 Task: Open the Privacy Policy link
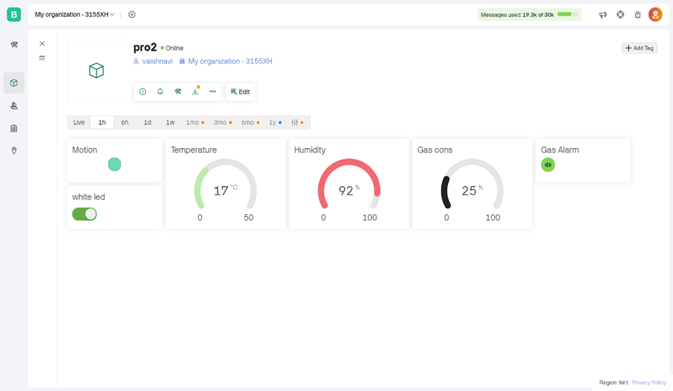[649, 382]
